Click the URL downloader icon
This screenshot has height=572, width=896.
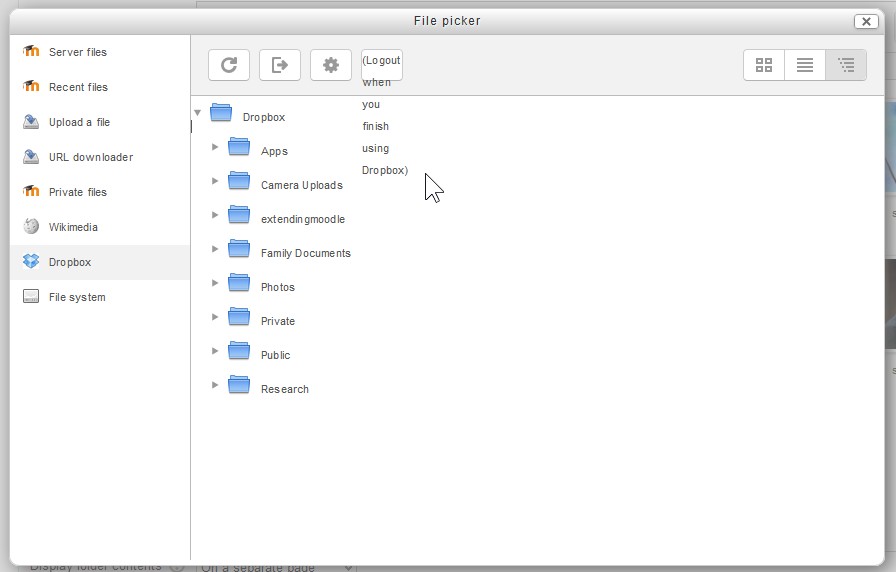[31, 157]
